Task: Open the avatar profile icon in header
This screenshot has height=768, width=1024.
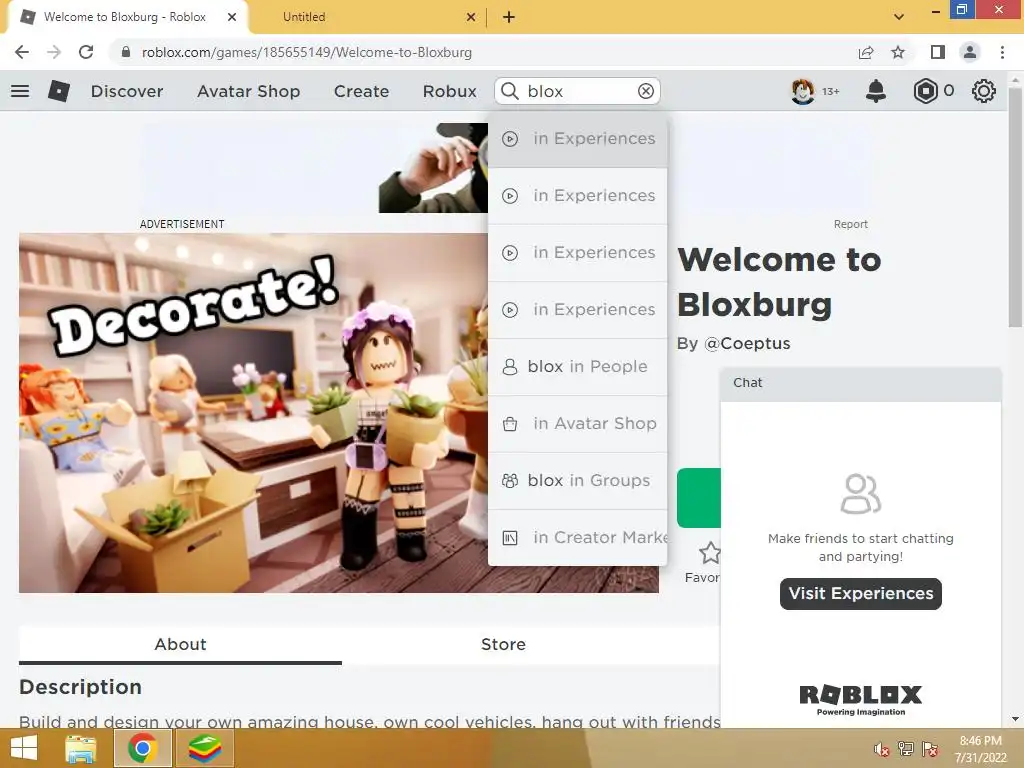Action: point(803,91)
